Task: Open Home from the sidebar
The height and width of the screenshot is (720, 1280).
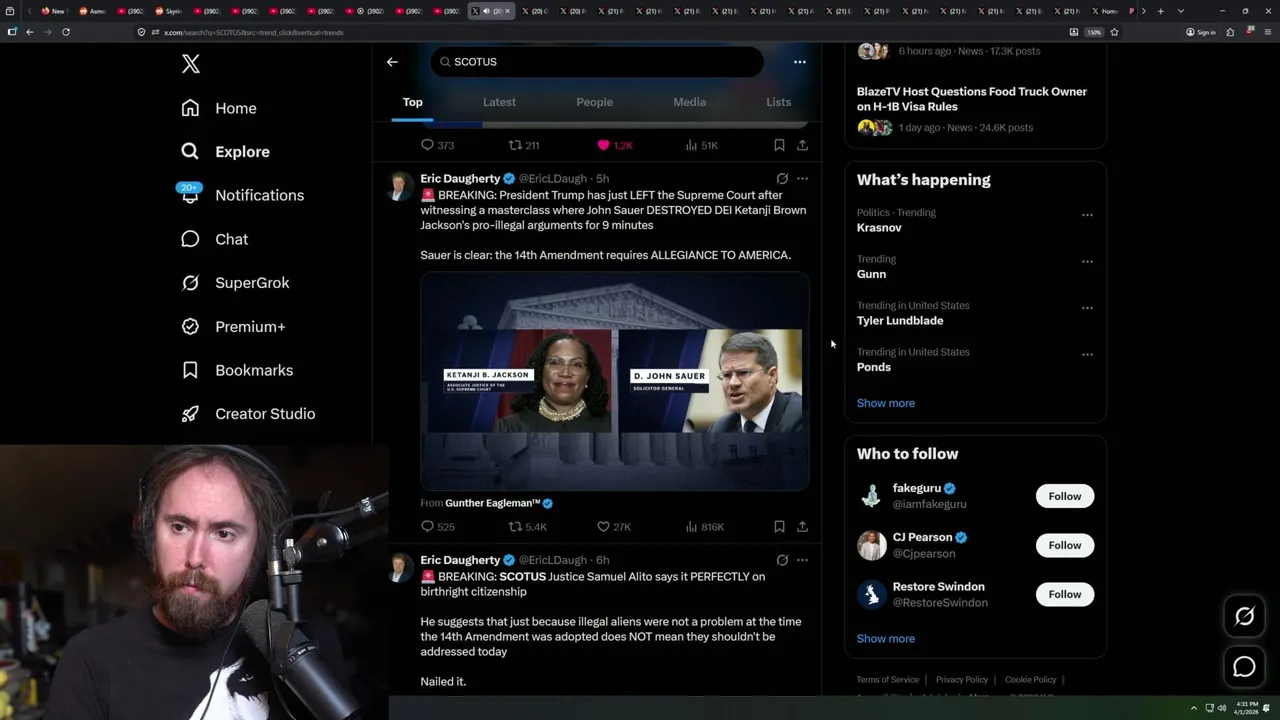Action: (219, 108)
